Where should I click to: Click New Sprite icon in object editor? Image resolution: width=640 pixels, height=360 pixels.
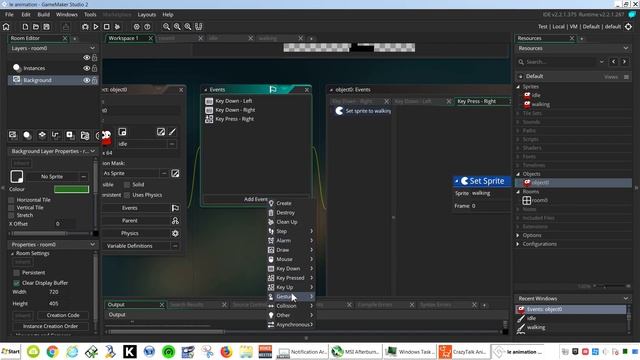pos(122,132)
